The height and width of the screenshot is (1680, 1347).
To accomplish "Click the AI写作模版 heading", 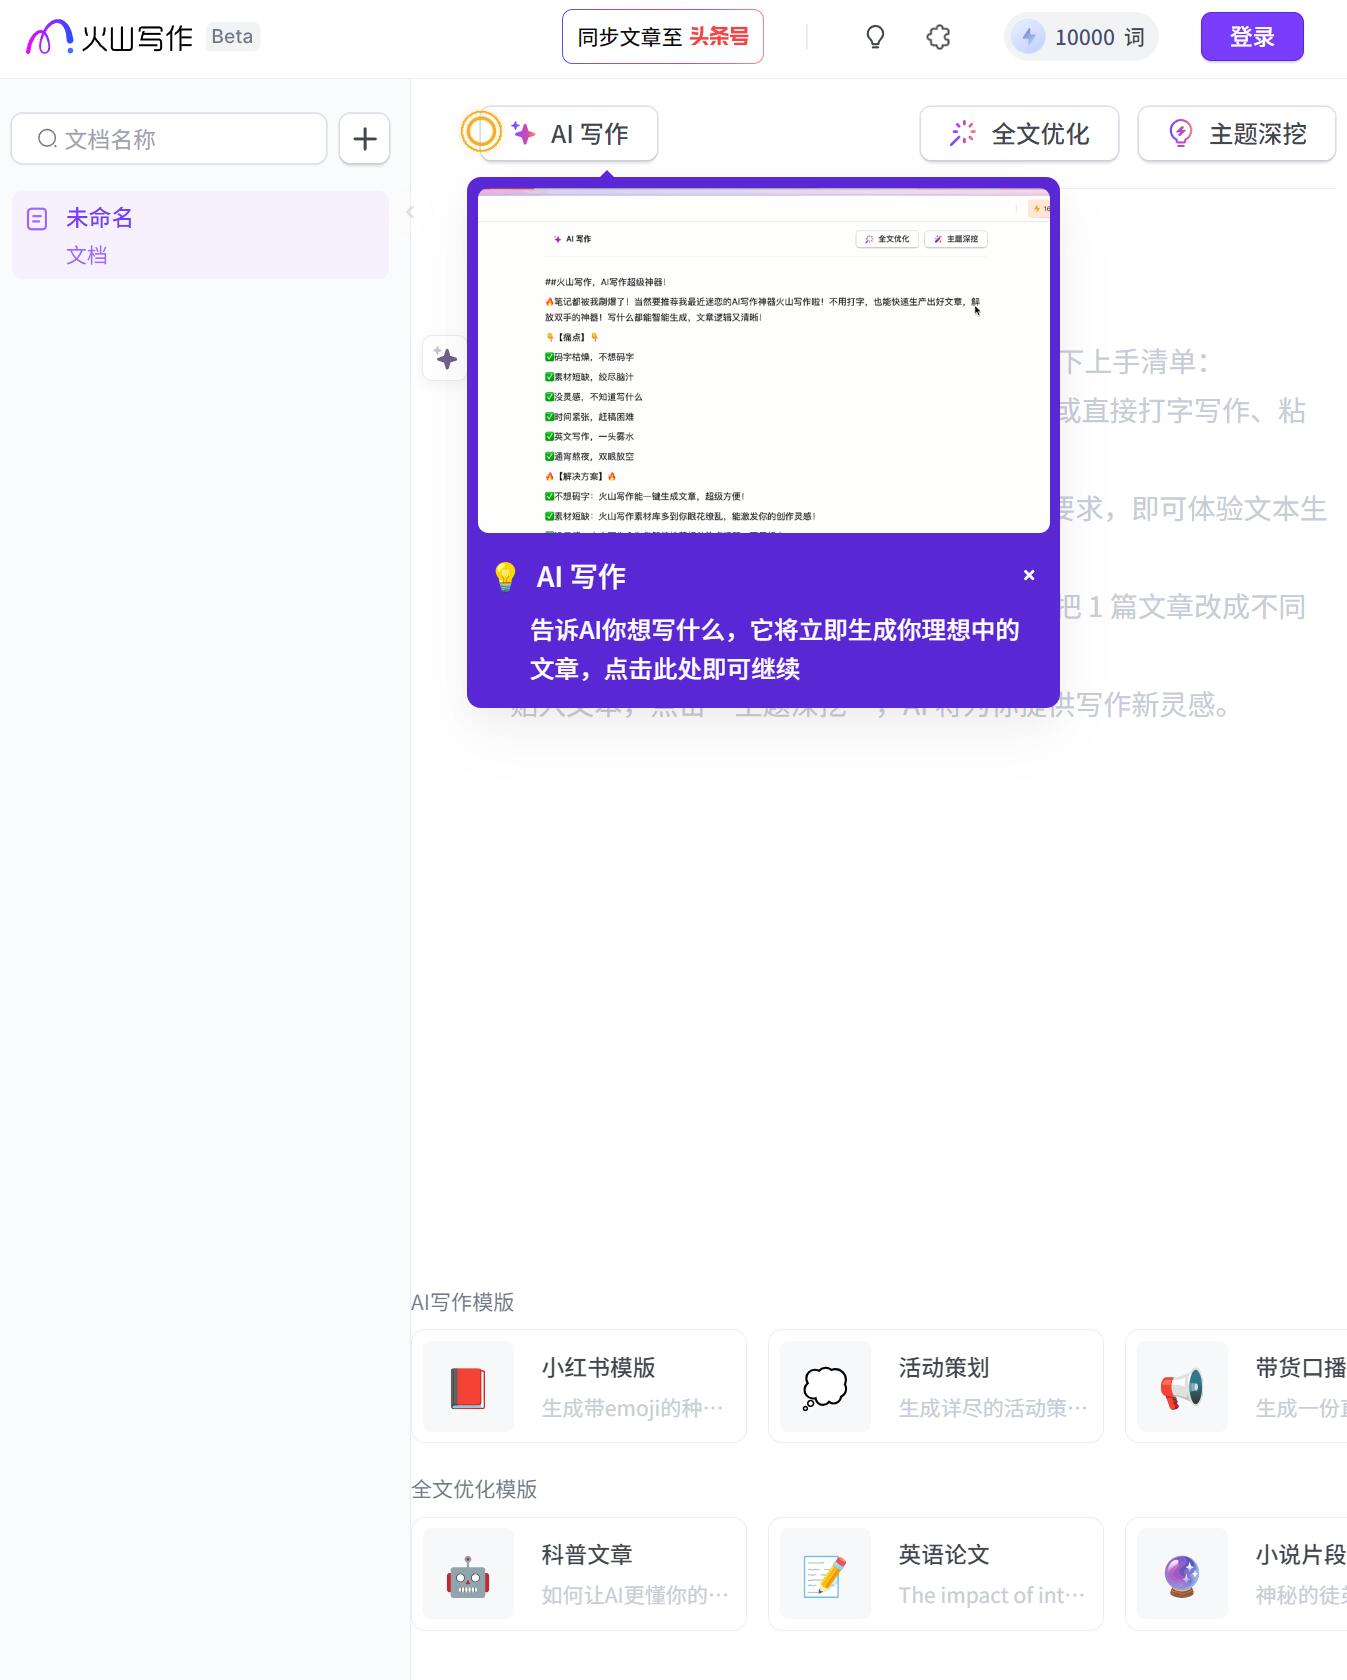I will 462,1302.
